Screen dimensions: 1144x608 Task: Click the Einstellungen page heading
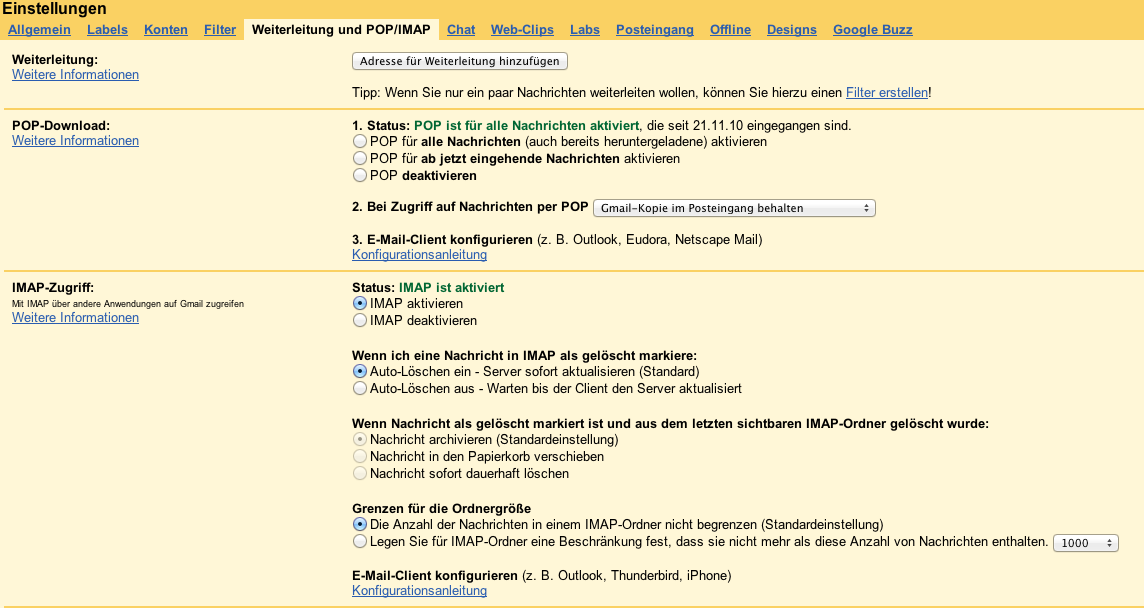tap(55, 9)
